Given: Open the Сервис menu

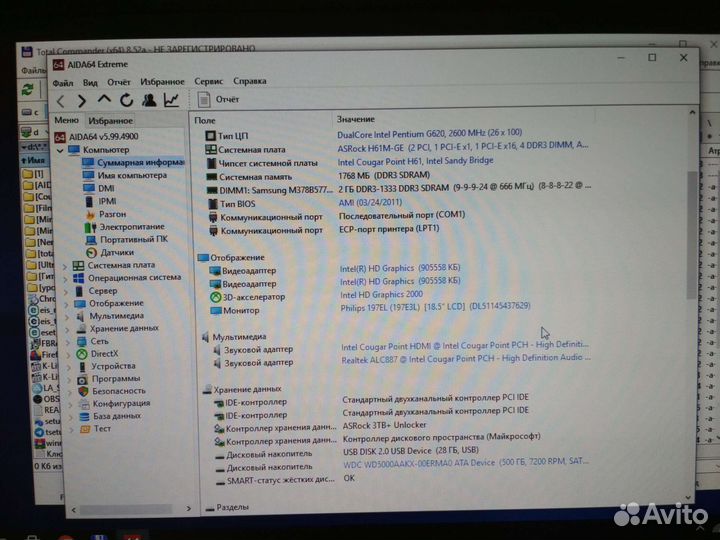Looking at the screenshot, I should point(208,81).
